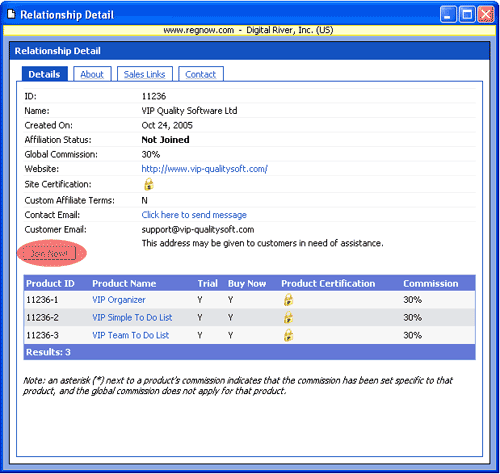Open the Sales Links tab
Screen dimensions: 500x474
pyautogui.click(x=145, y=74)
